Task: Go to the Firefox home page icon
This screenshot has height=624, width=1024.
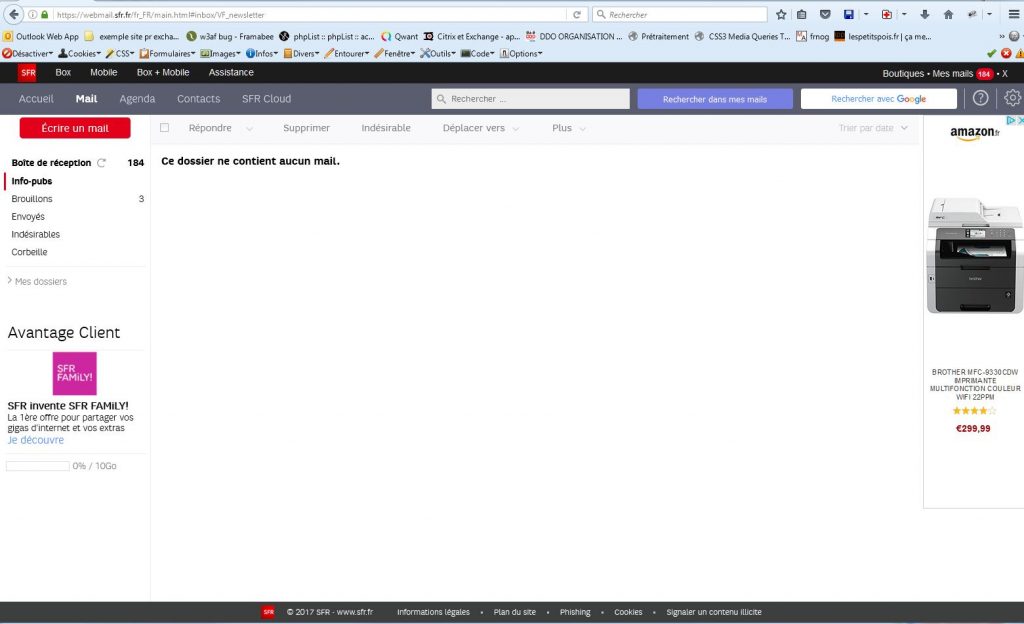Action: tap(948, 15)
